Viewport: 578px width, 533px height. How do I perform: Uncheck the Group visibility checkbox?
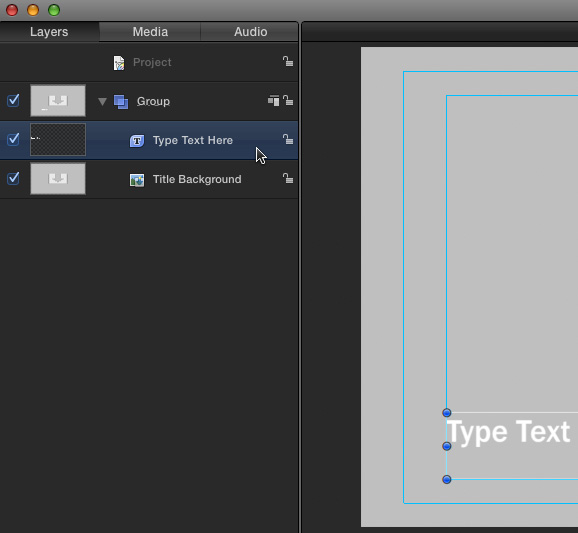[x=13, y=100]
